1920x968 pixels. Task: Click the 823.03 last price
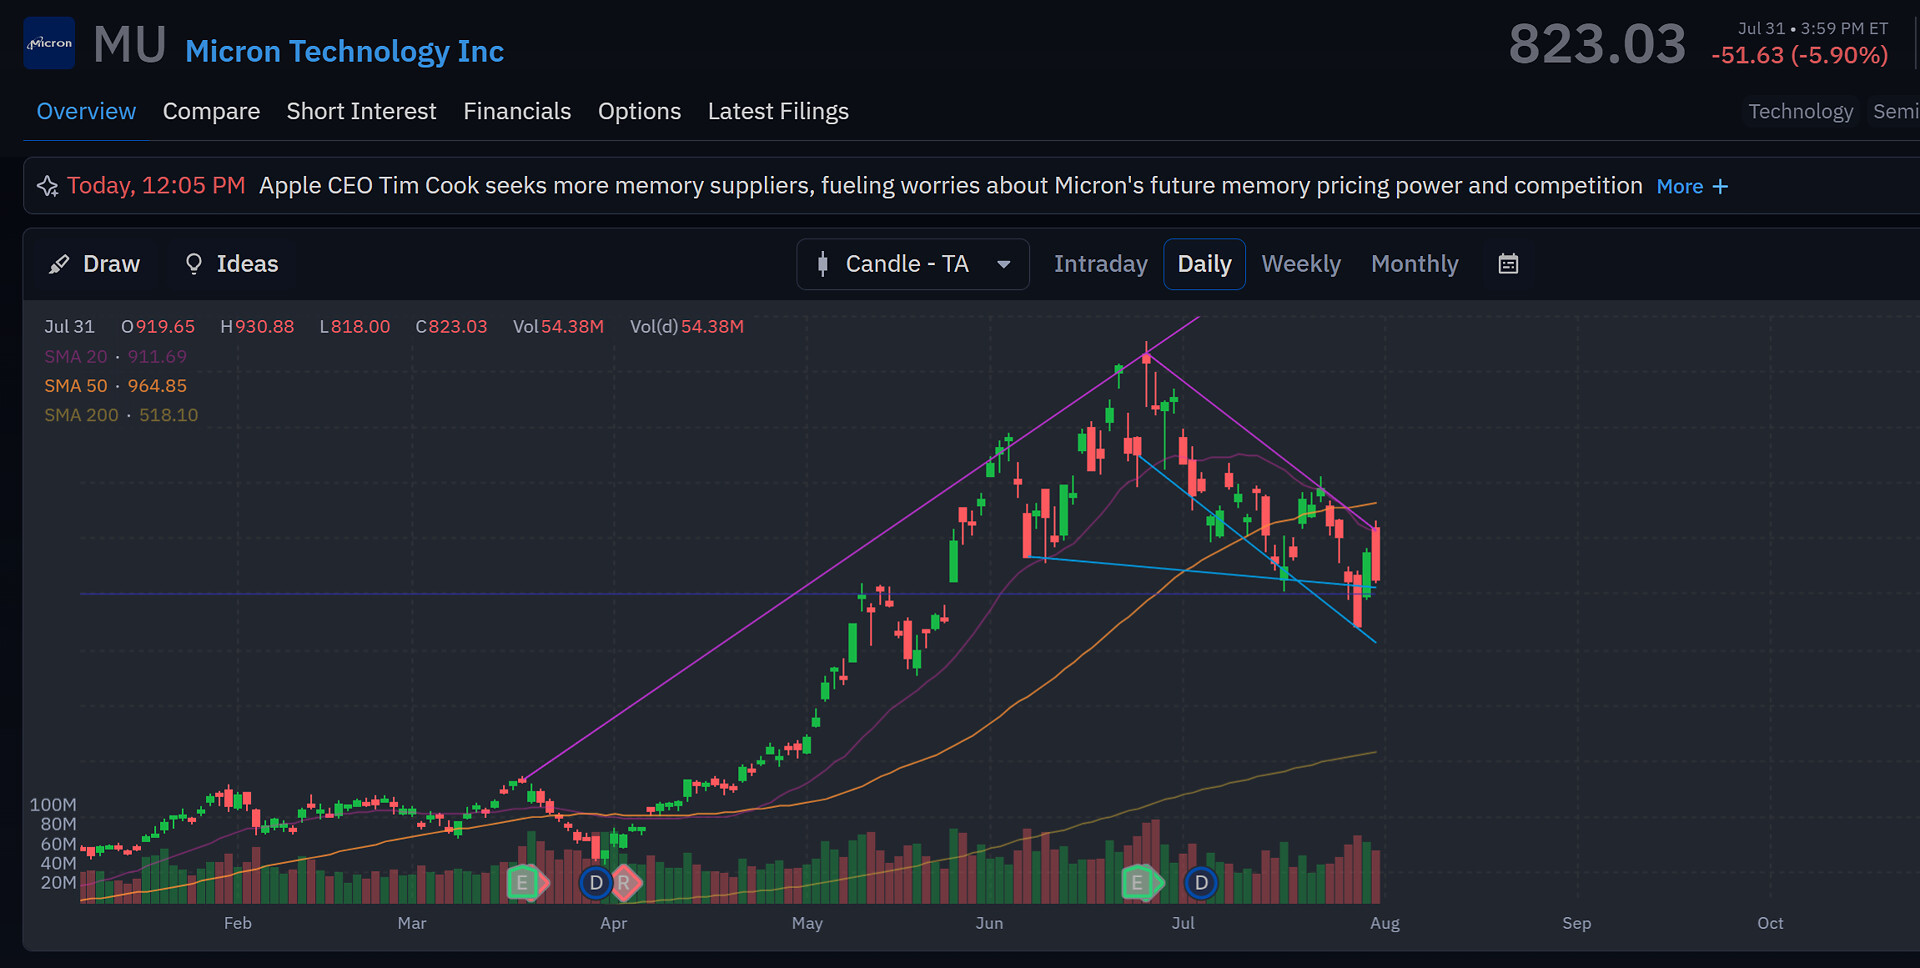(x=1597, y=44)
